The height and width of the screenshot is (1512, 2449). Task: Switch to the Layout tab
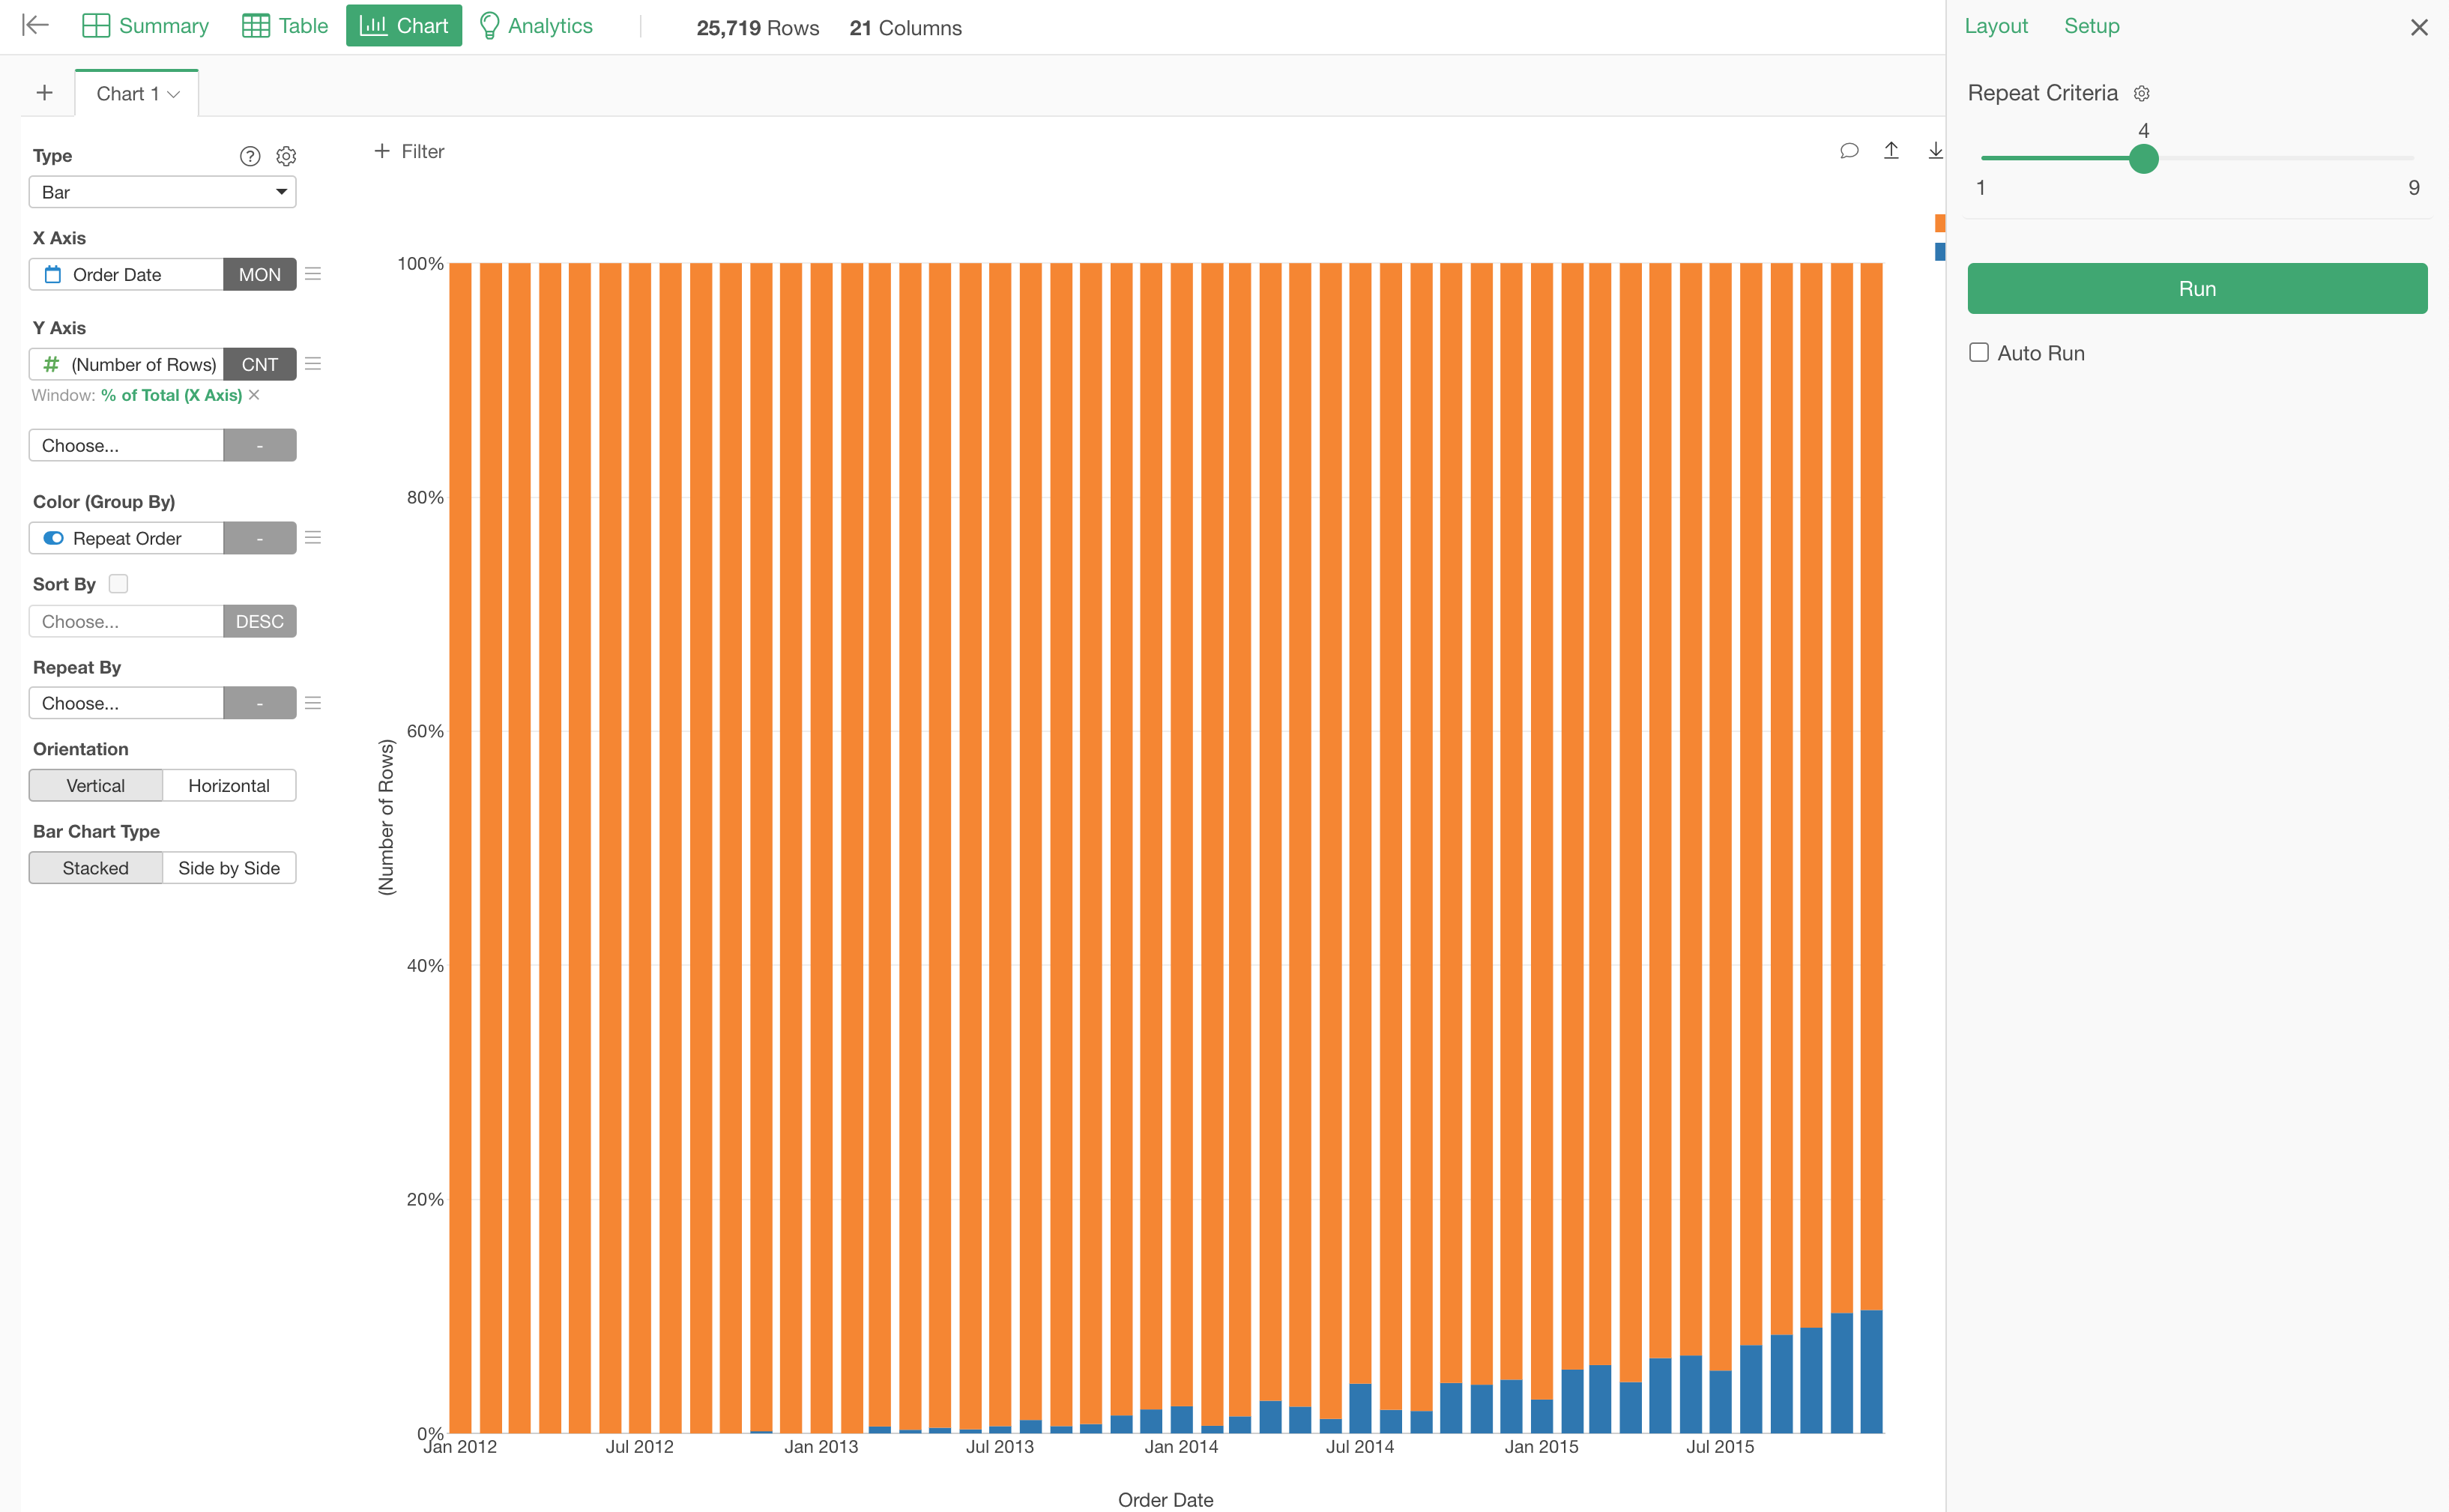click(1996, 25)
